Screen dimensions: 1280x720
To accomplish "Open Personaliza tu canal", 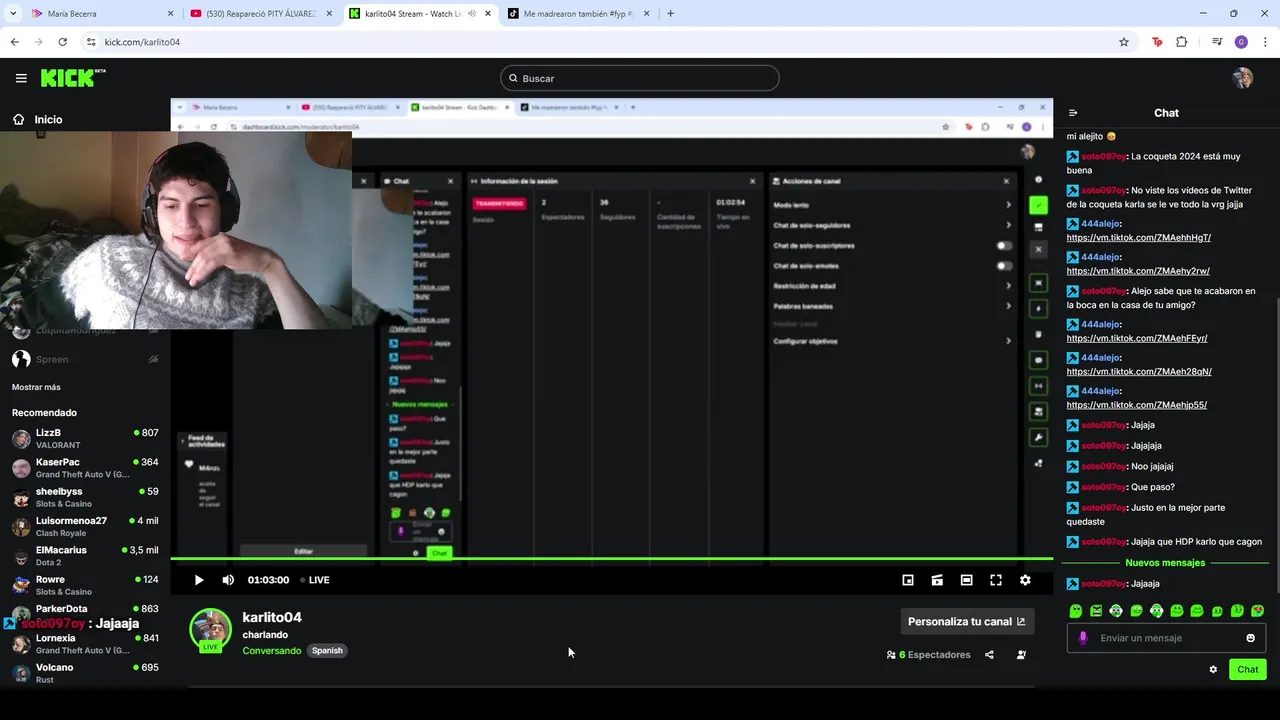I will pos(967,622).
